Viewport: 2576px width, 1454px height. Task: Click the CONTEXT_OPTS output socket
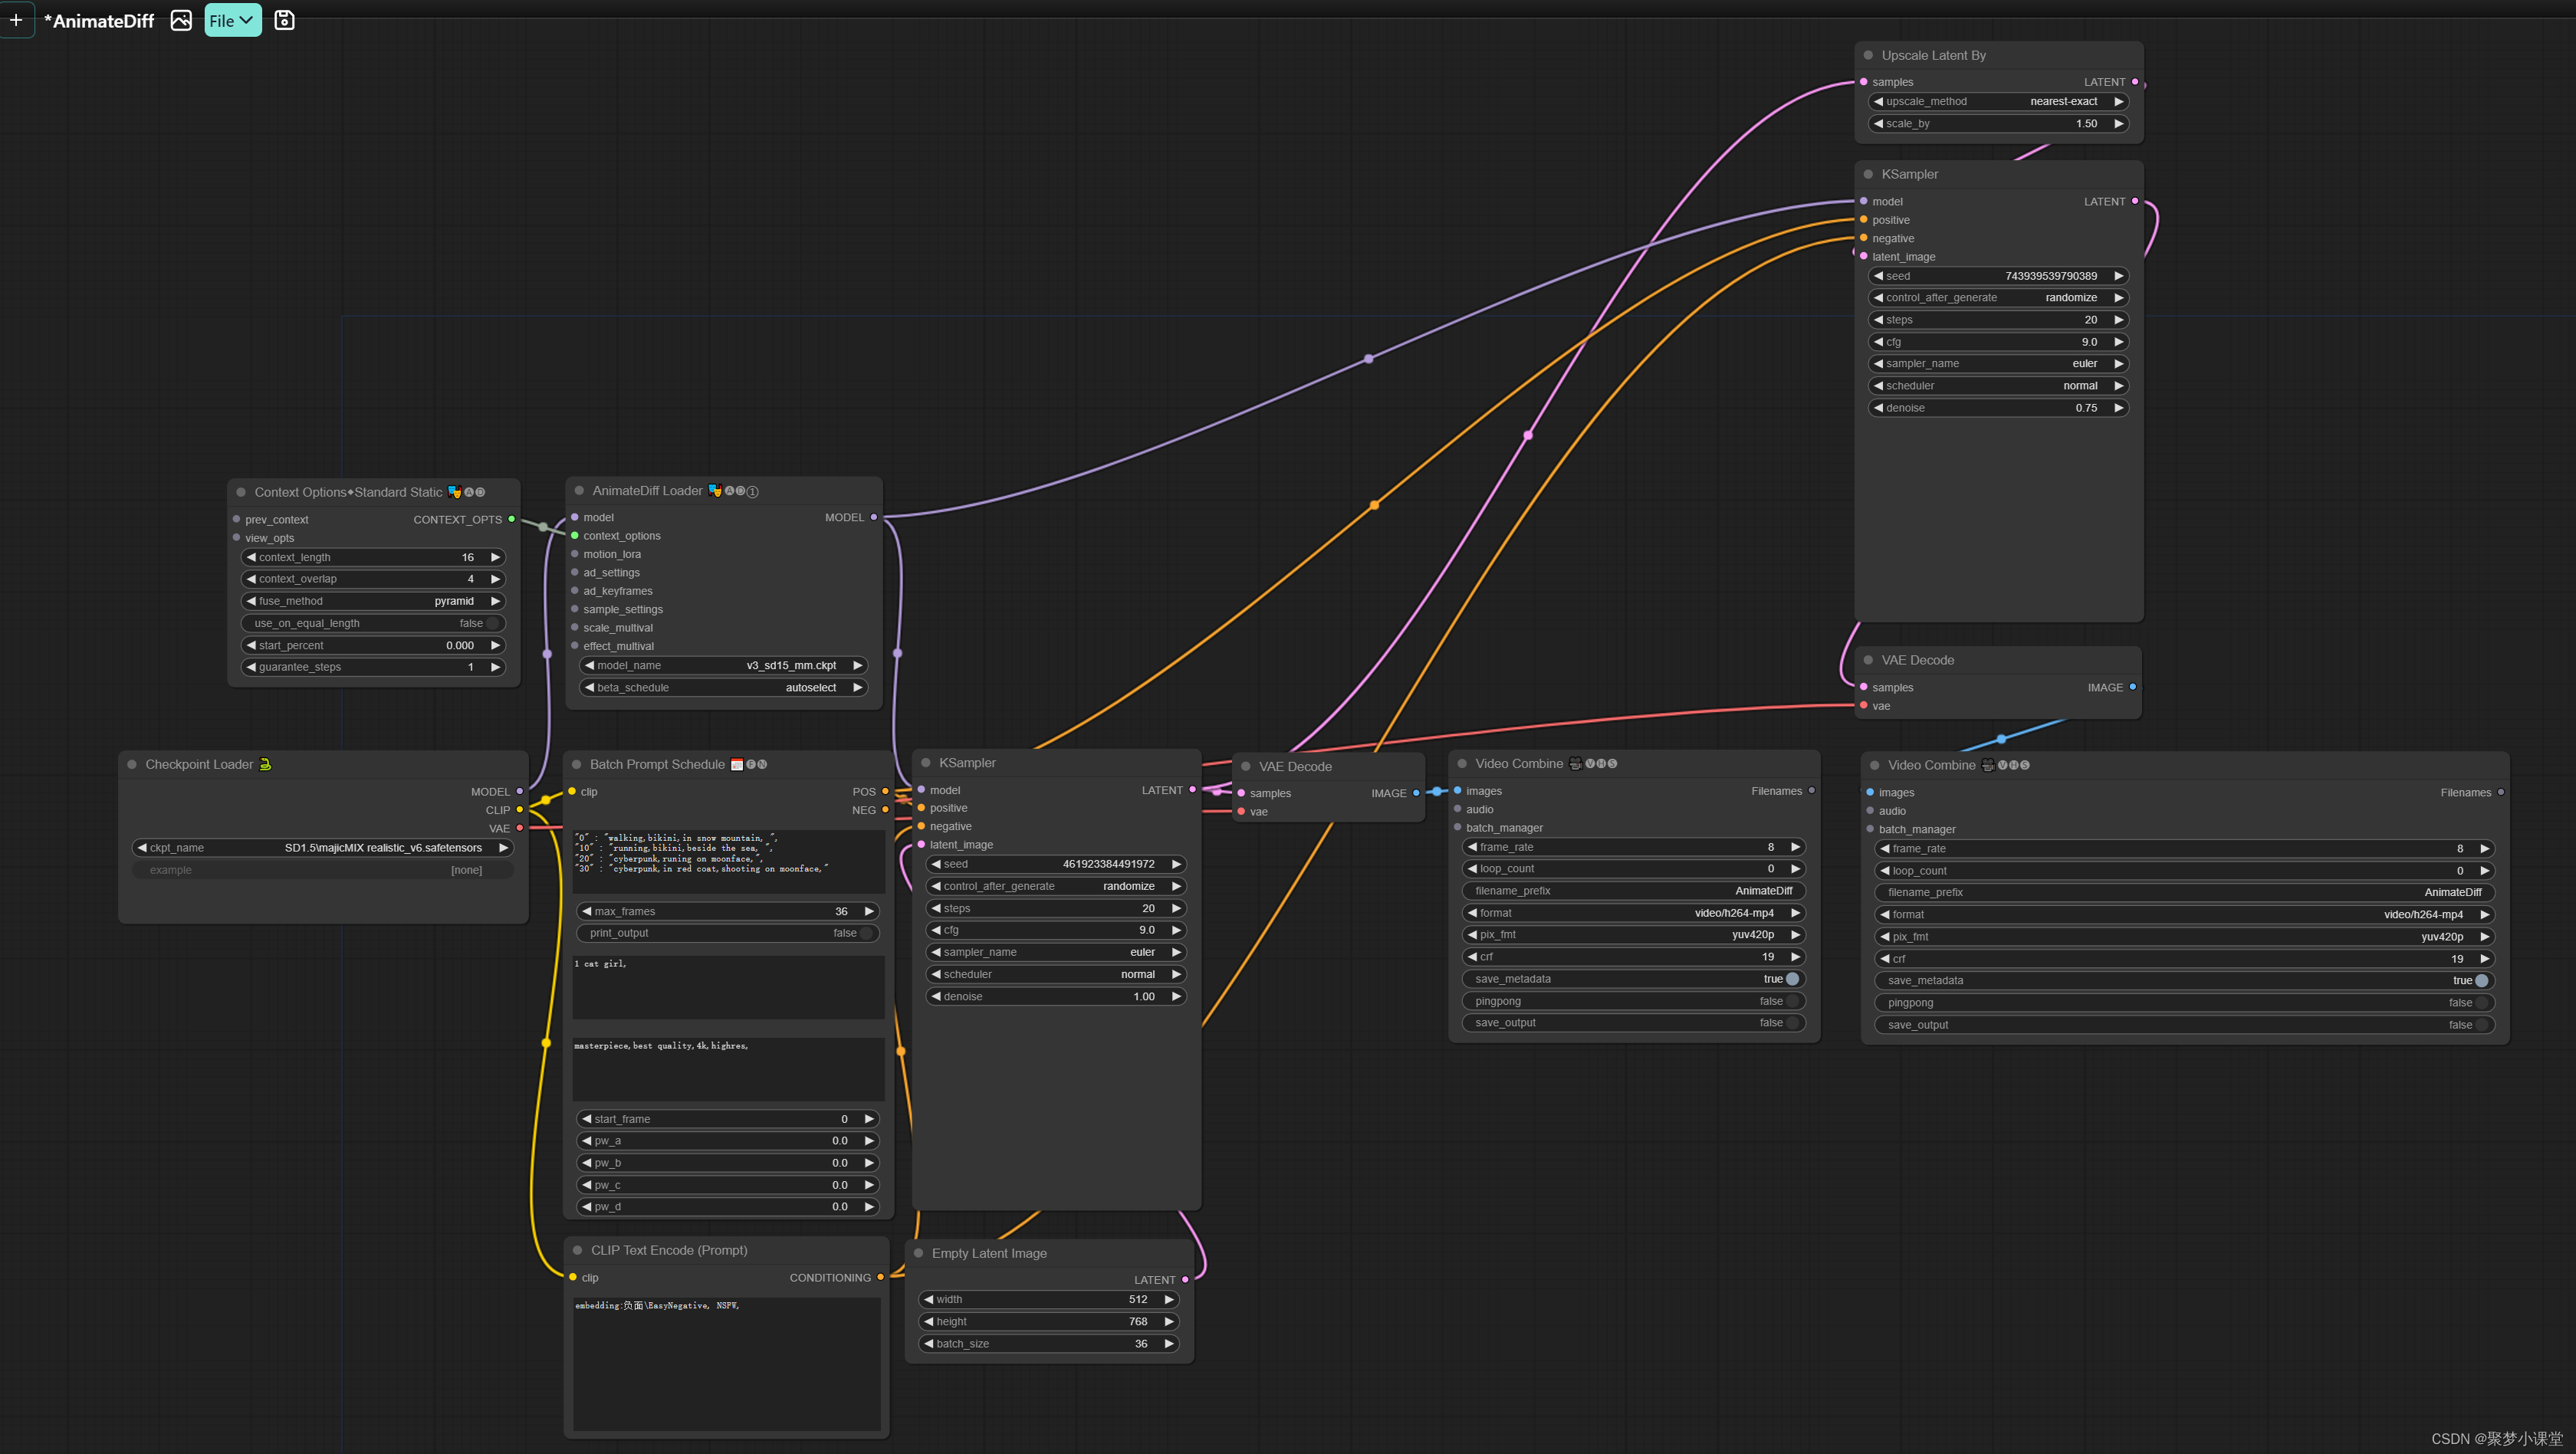coord(512,519)
